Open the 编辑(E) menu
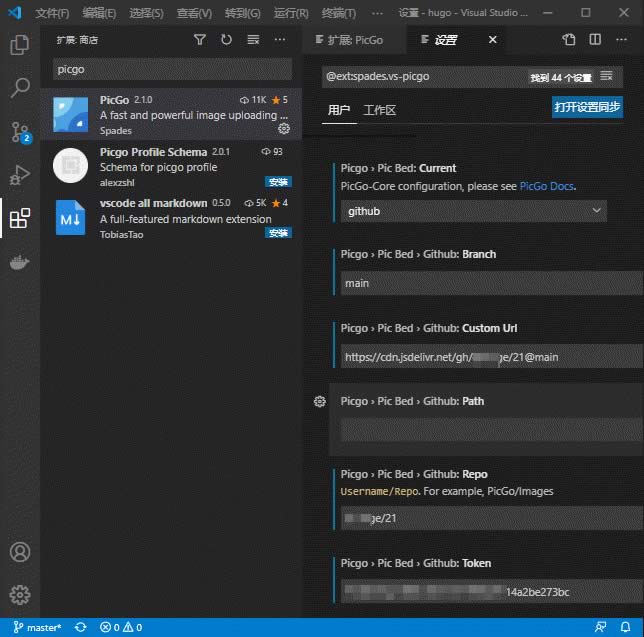The width and height of the screenshot is (644, 637). [x=99, y=13]
